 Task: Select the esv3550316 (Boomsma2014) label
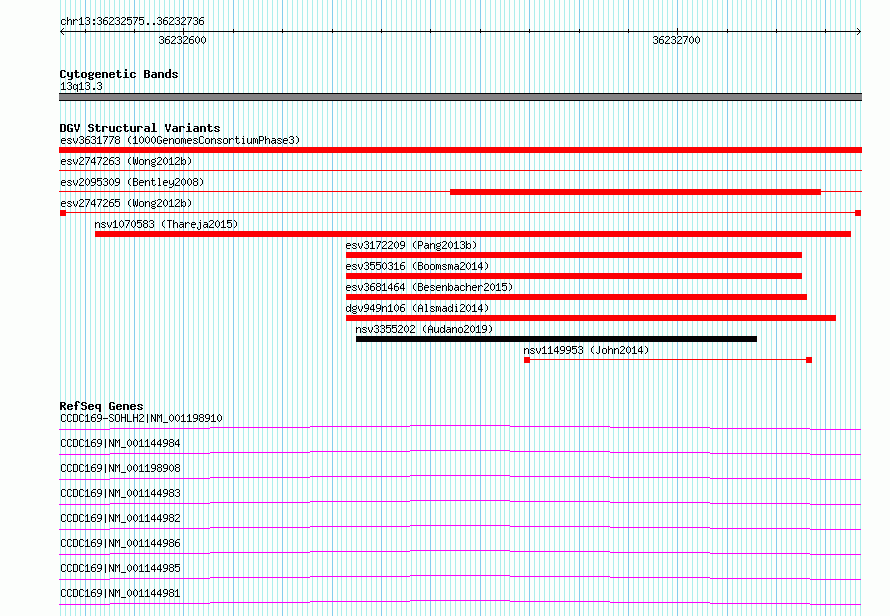point(417,266)
